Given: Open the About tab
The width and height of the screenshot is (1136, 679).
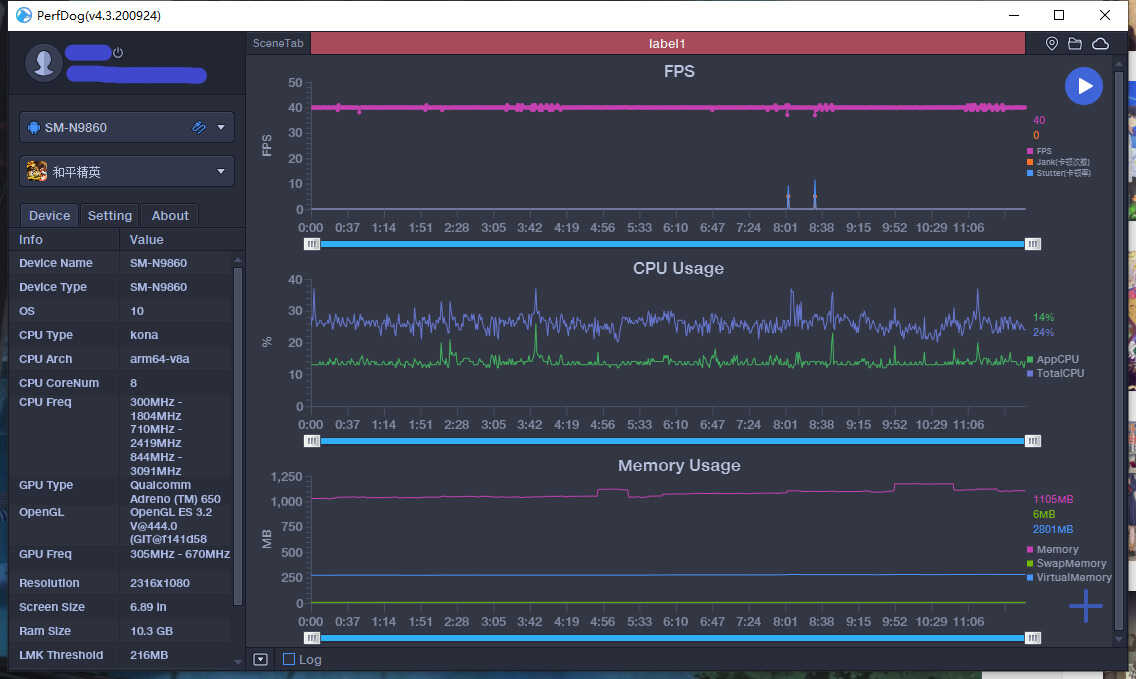Looking at the screenshot, I should coord(170,215).
